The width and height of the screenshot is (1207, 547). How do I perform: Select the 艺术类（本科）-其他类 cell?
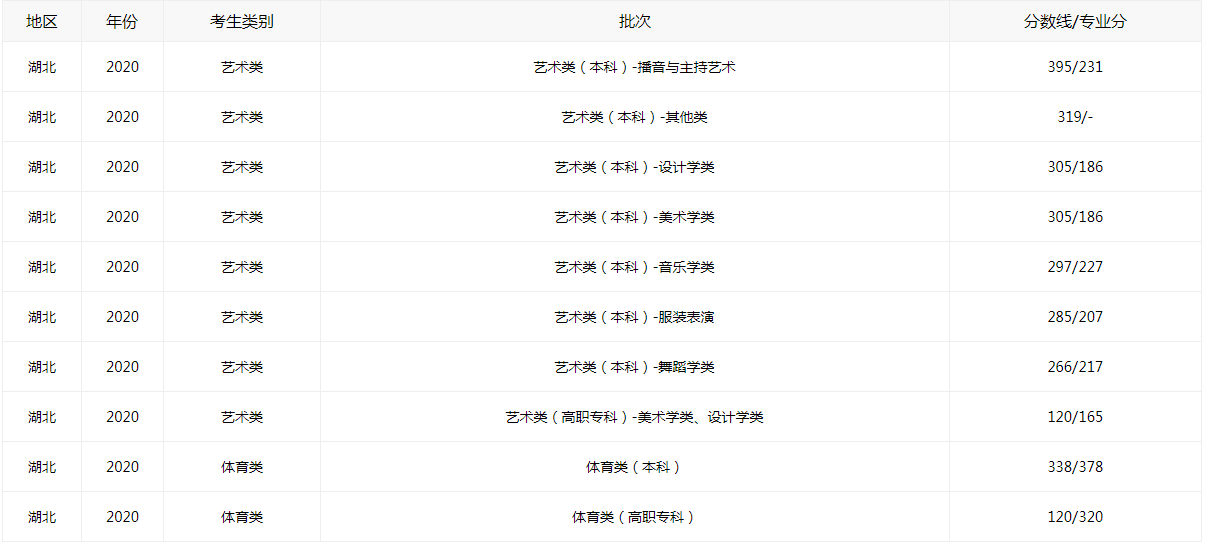pos(634,117)
